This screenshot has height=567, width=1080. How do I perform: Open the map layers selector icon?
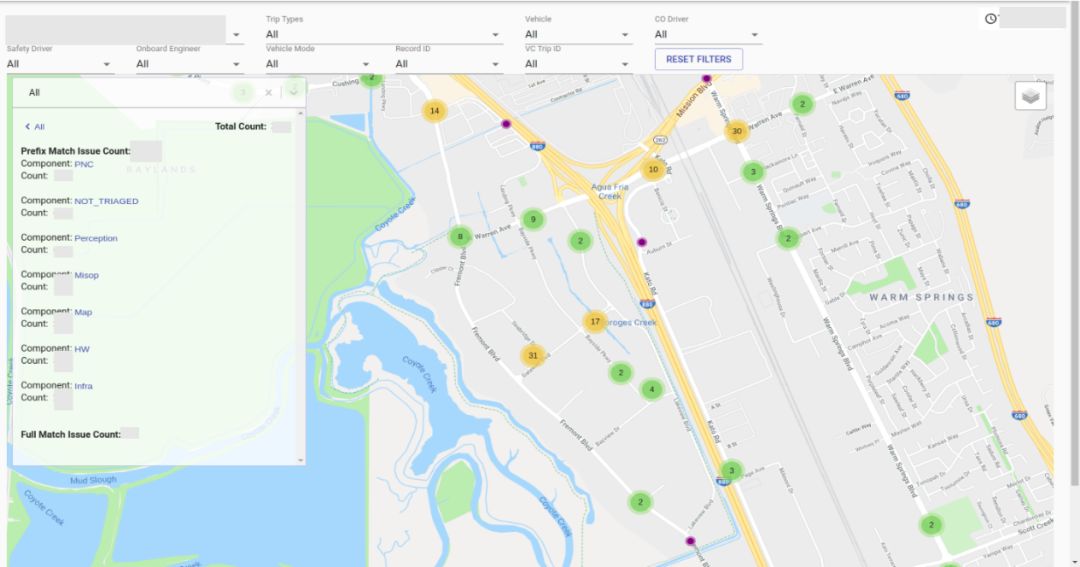(1030, 96)
